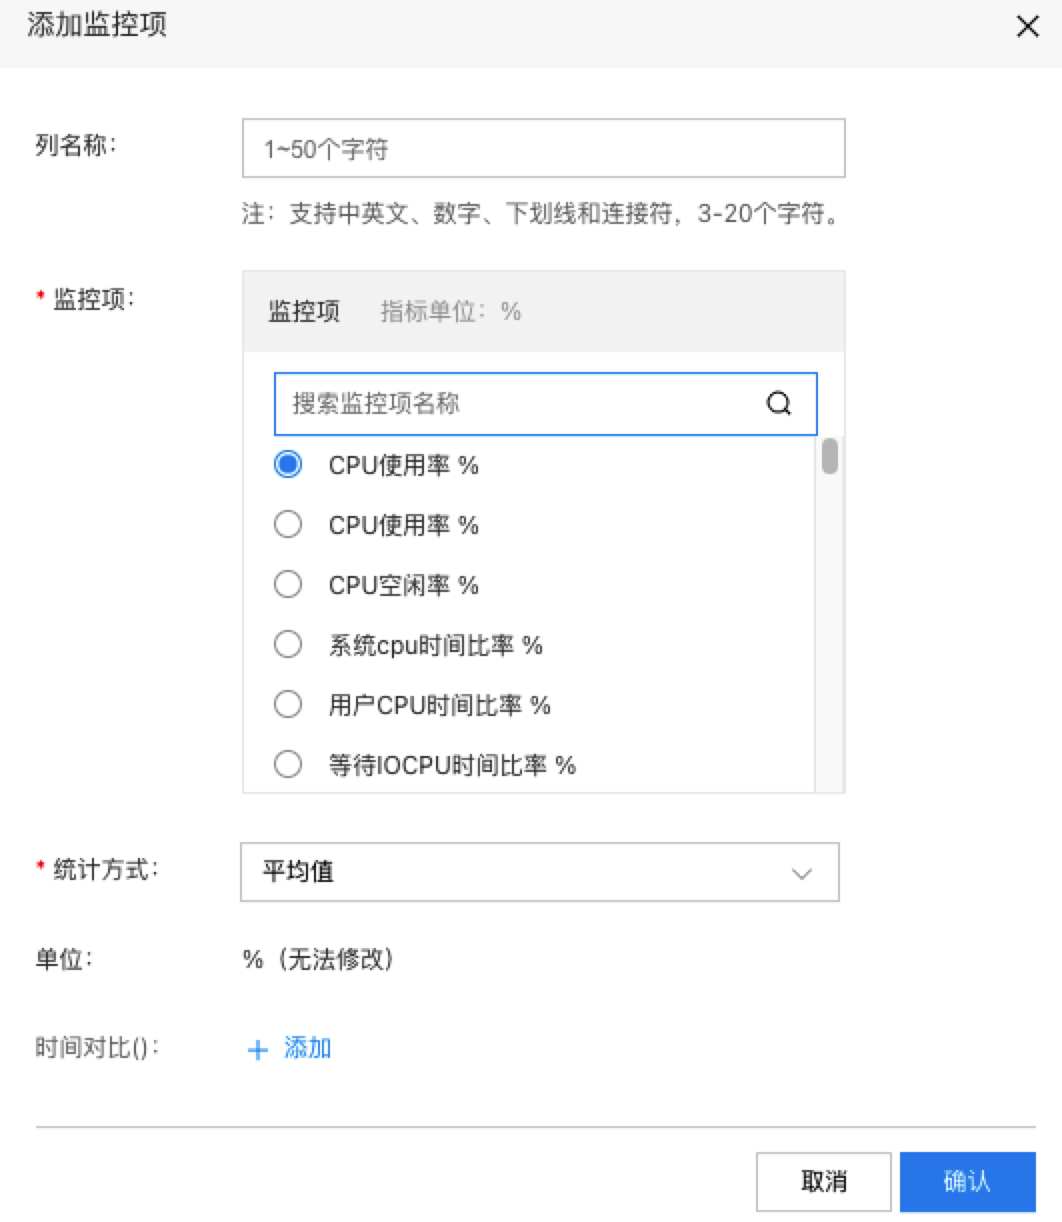Pick 等待IOCPU时间比率 % radio option
This screenshot has width=1062, height=1222.
pyautogui.click(x=288, y=764)
